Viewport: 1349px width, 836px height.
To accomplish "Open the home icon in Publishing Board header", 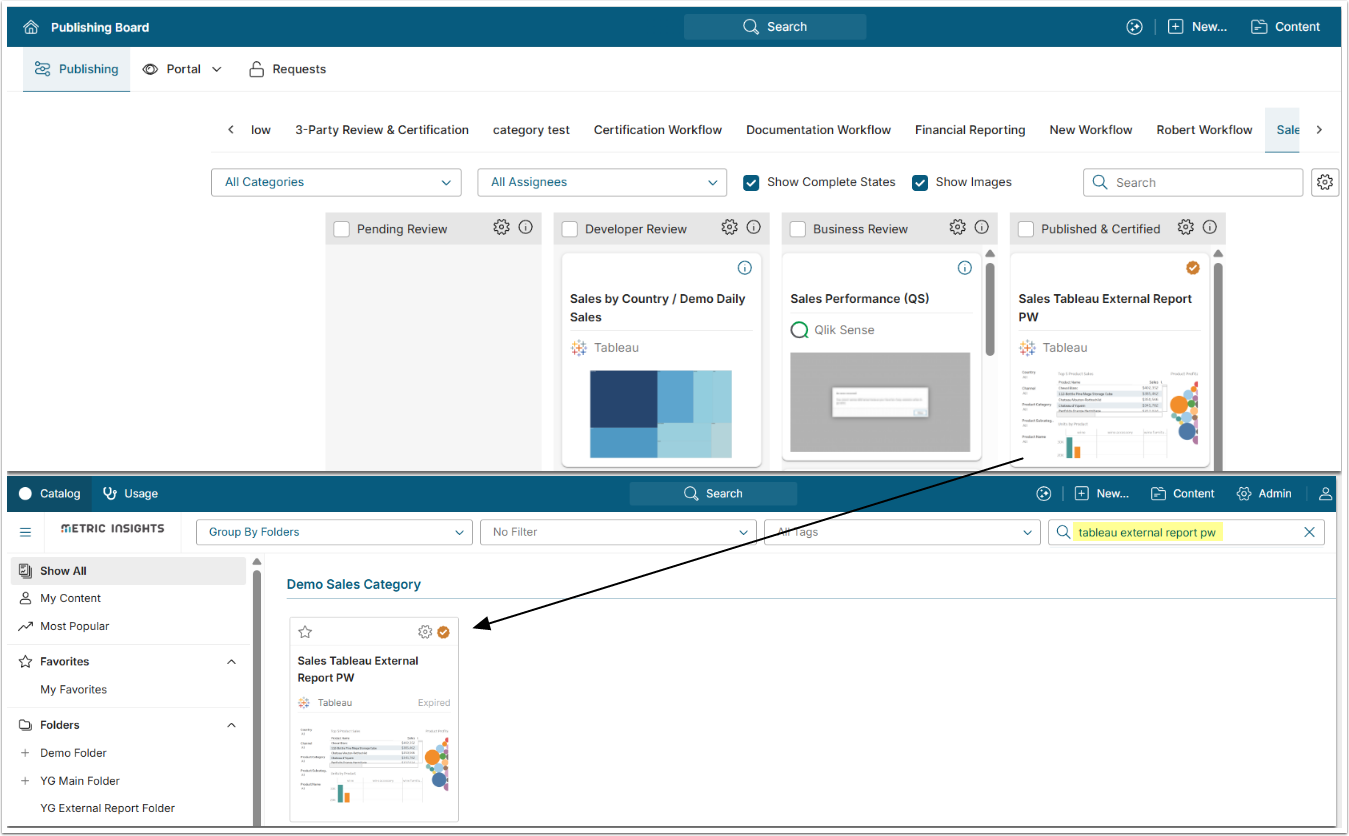I will (x=31, y=27).
